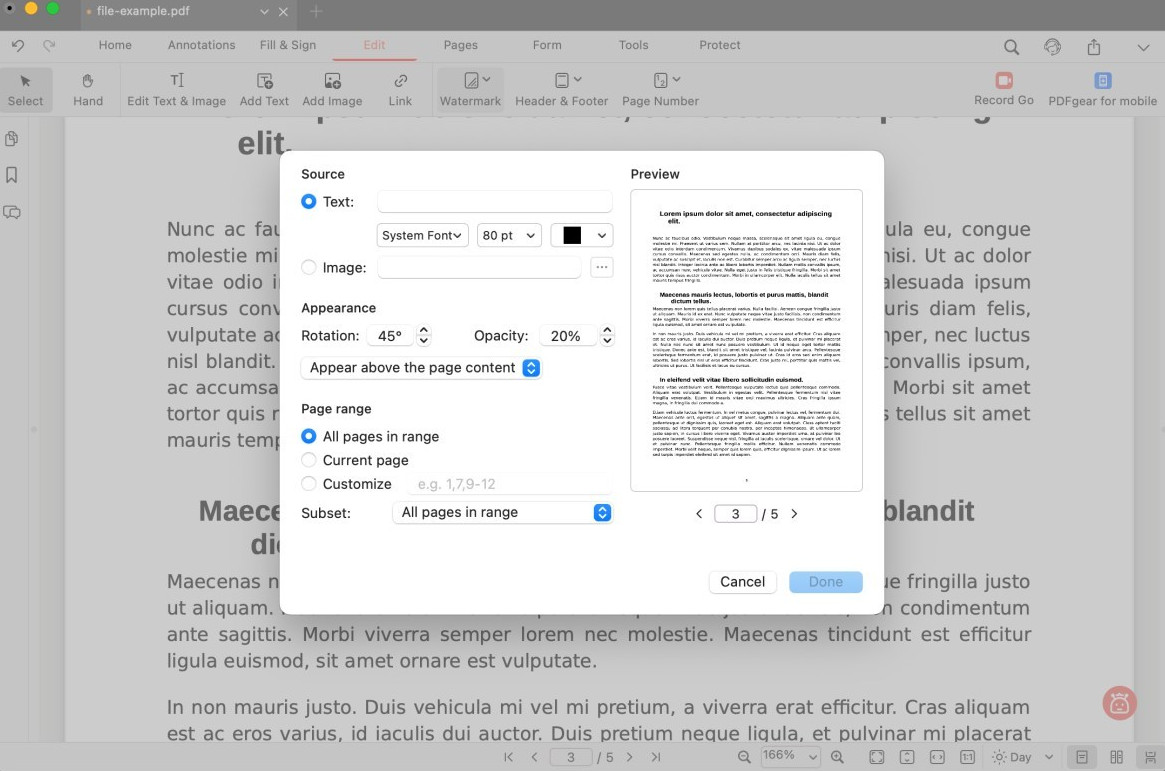This screenshot has width=1165, height=771.
Task: Expand the 80 pt font size dropdown
Action: tap(509, 235)
